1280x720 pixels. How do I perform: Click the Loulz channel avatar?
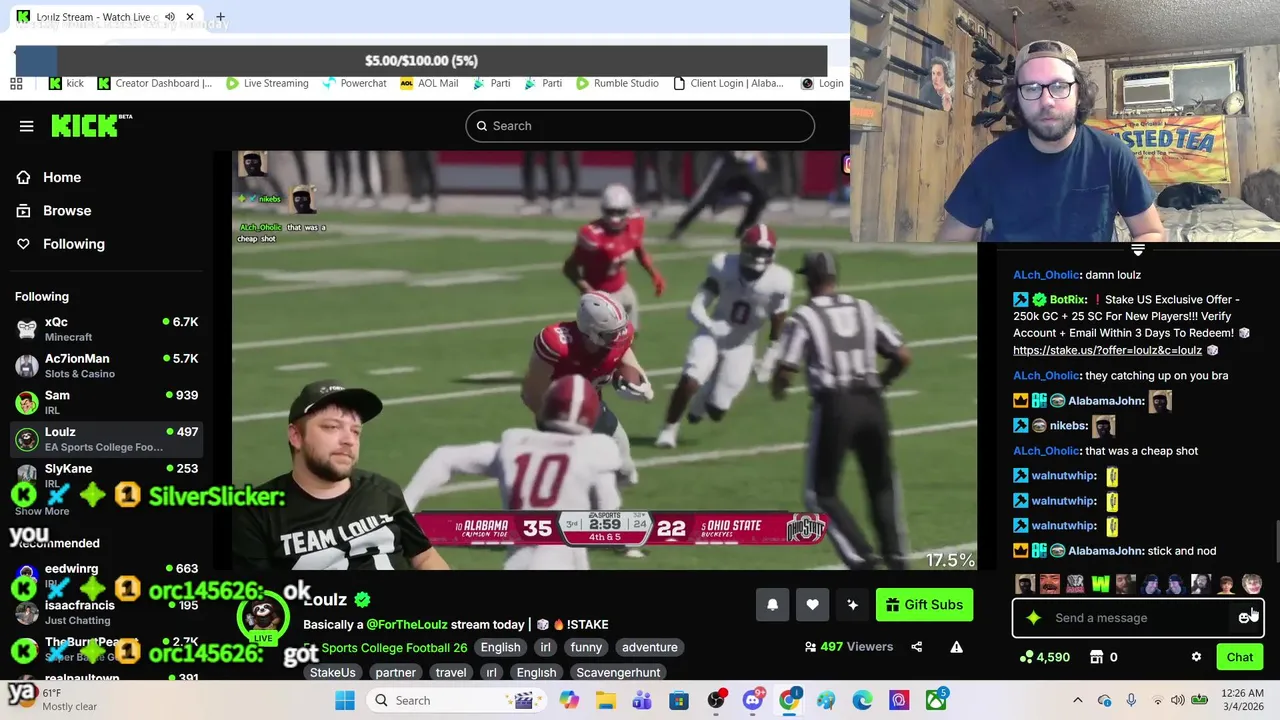(263, 616)
